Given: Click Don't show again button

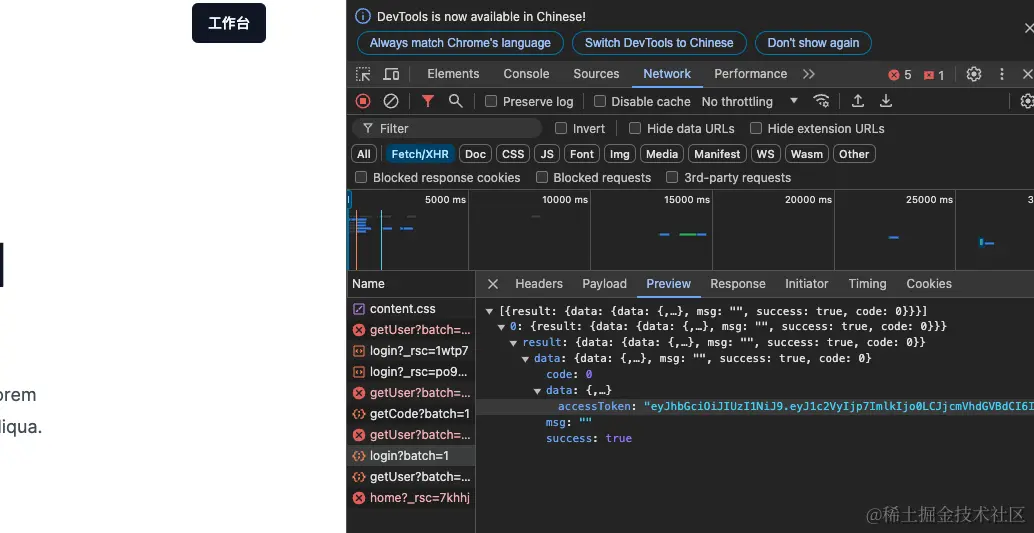Looking at the screenshot, I should pyautogui.click(x=813, y=43).
